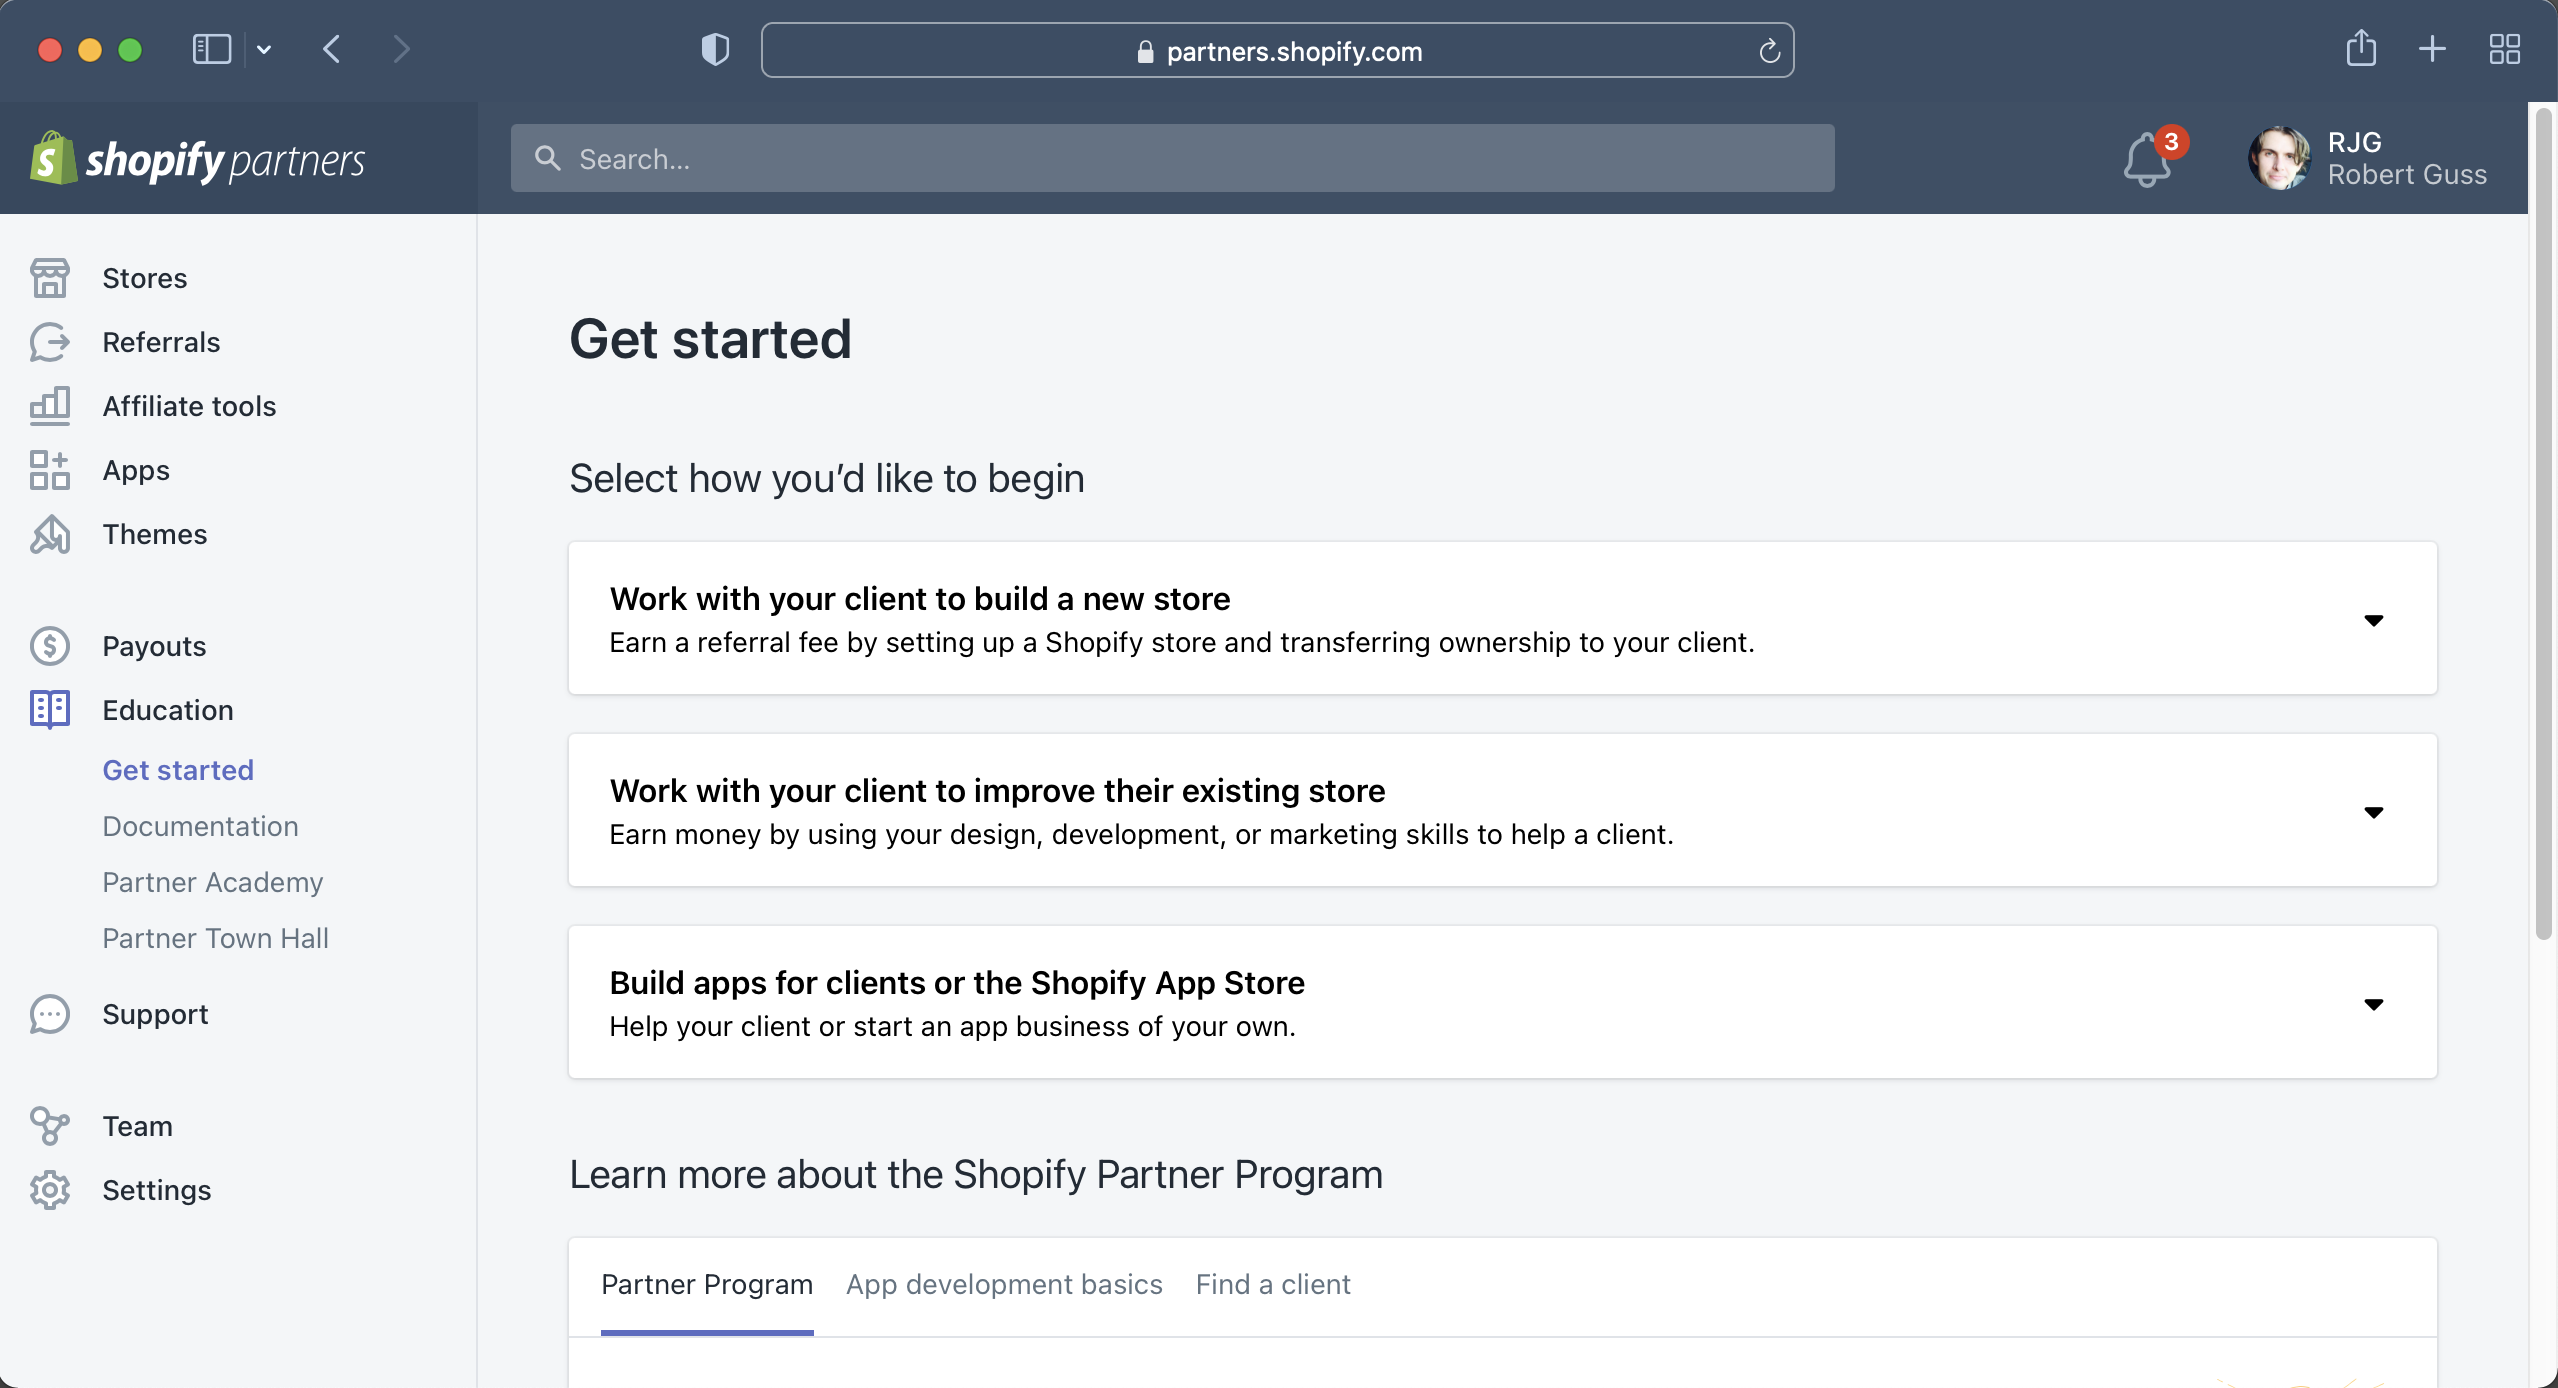Open Partner Academy submenu link
Viewport: 2558px width, 1388px height.
tap(213, 882)
